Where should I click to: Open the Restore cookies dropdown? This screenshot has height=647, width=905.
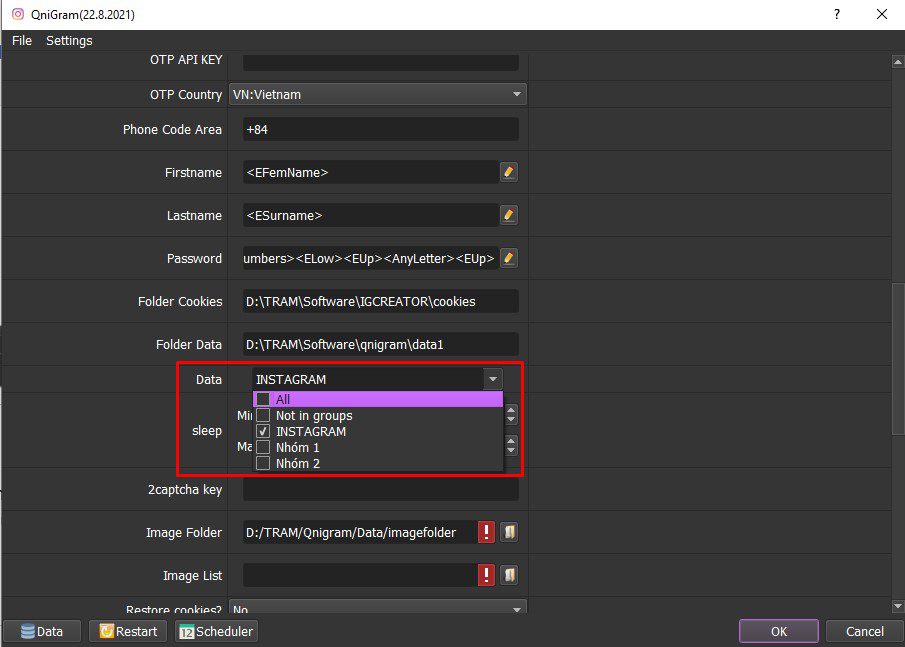[x=378, y=608]
